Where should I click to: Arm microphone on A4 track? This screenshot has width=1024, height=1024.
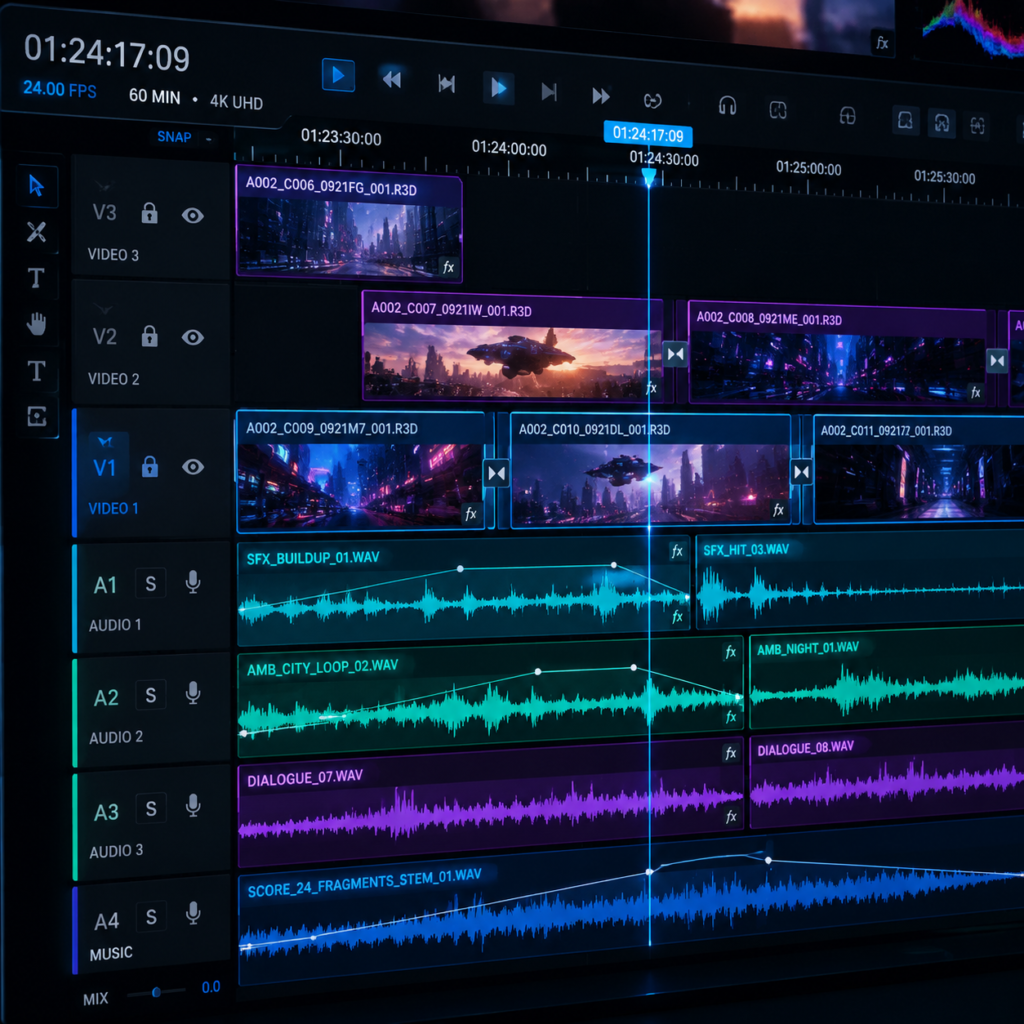point(193,914)
